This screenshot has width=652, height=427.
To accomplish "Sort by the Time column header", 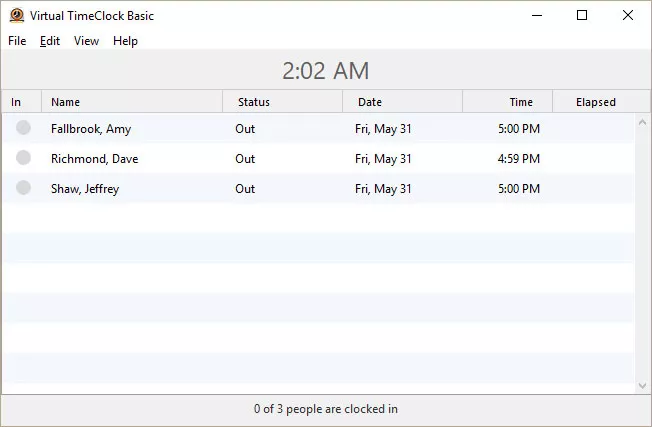I will tap(507, 101).
